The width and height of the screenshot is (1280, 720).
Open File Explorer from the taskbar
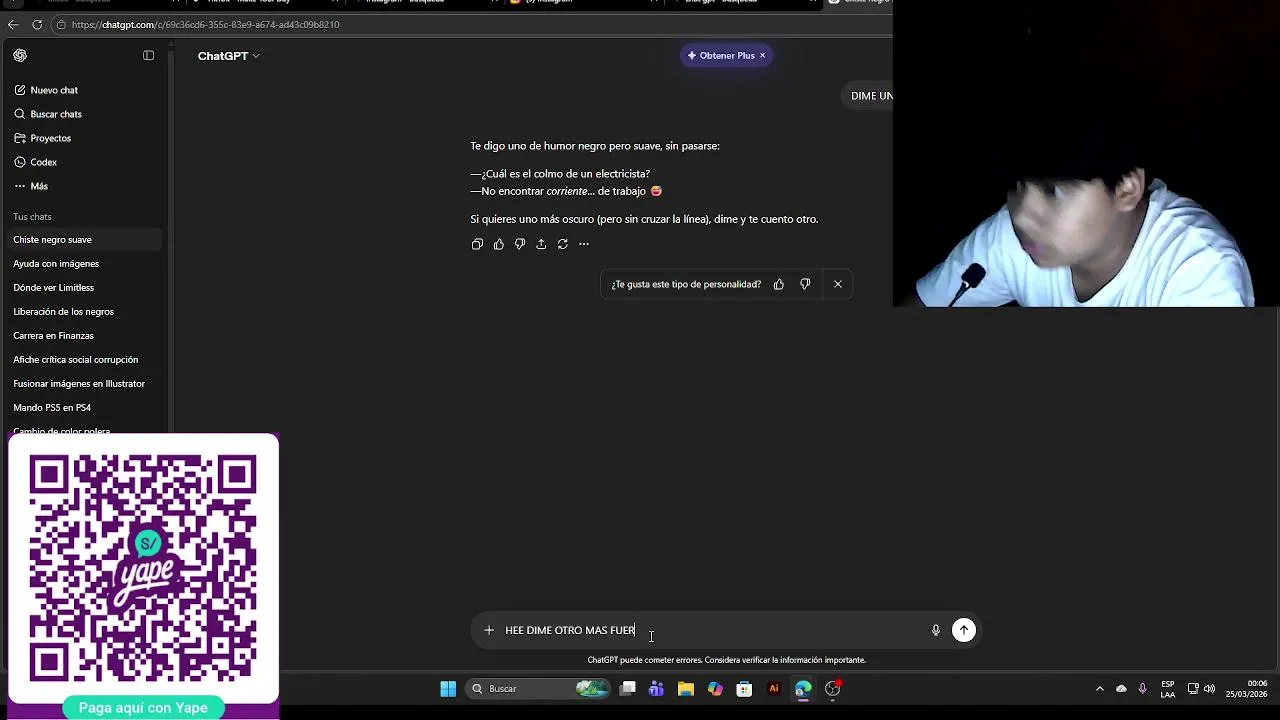685,688
